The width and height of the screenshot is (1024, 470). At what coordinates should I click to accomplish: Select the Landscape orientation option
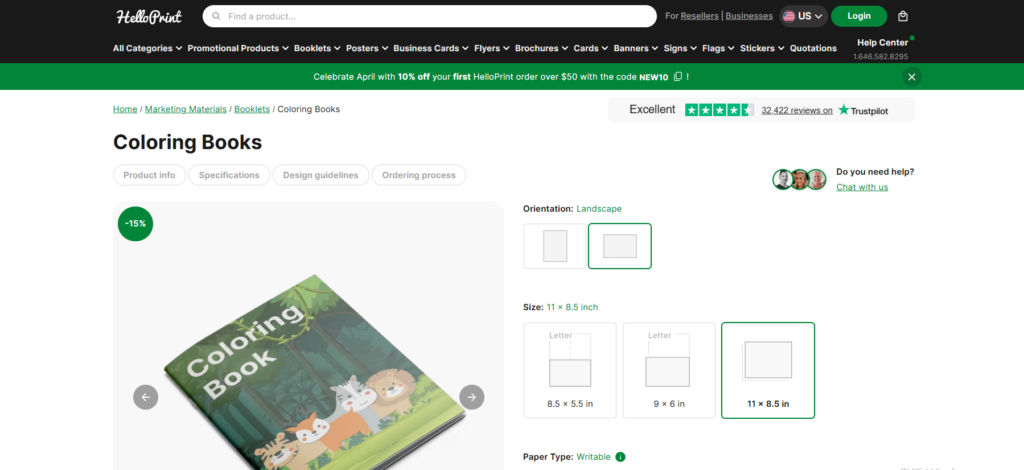[x=620, y=246]
